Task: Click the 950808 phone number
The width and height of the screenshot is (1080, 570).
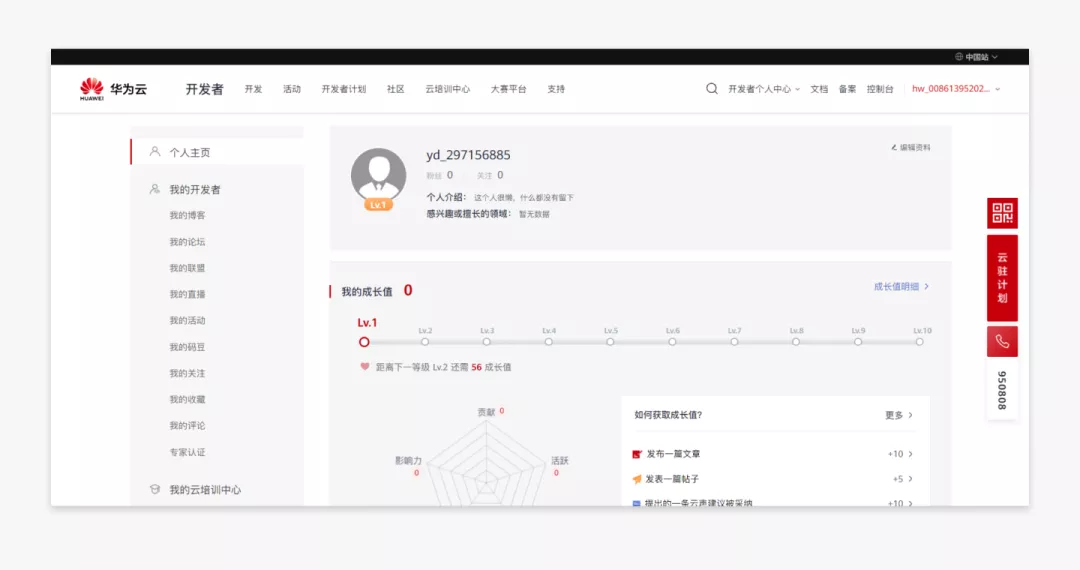Action: point(1002,390)
